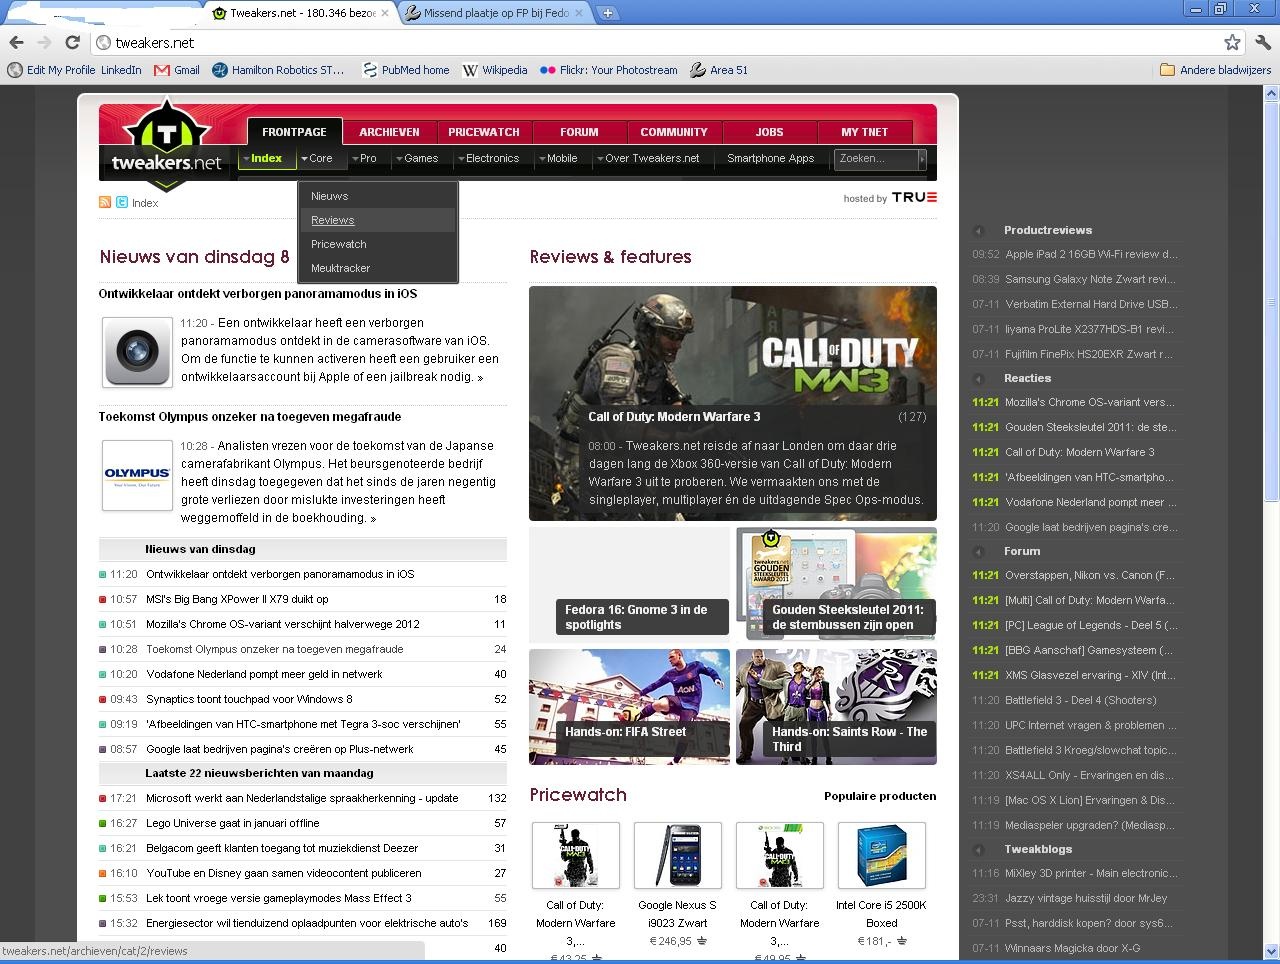Open the Flickr Photostream bookmark
This screenshot has height=964, width=1280.
point(609,70)
